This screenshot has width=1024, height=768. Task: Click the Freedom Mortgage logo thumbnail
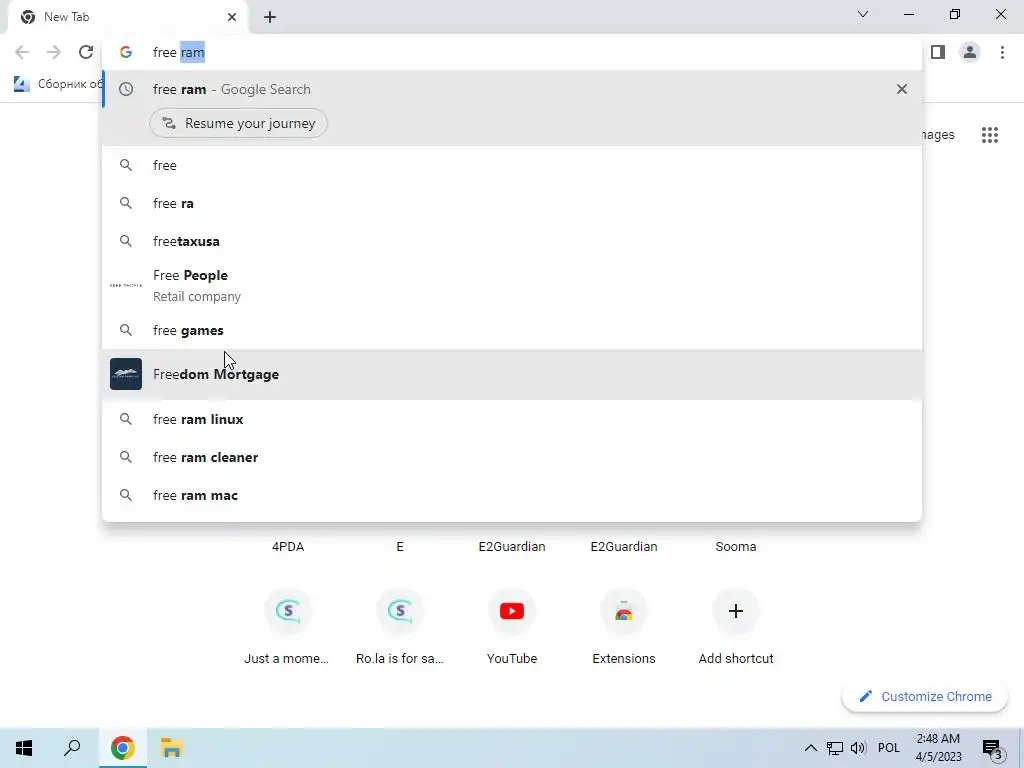pos(126,374)
